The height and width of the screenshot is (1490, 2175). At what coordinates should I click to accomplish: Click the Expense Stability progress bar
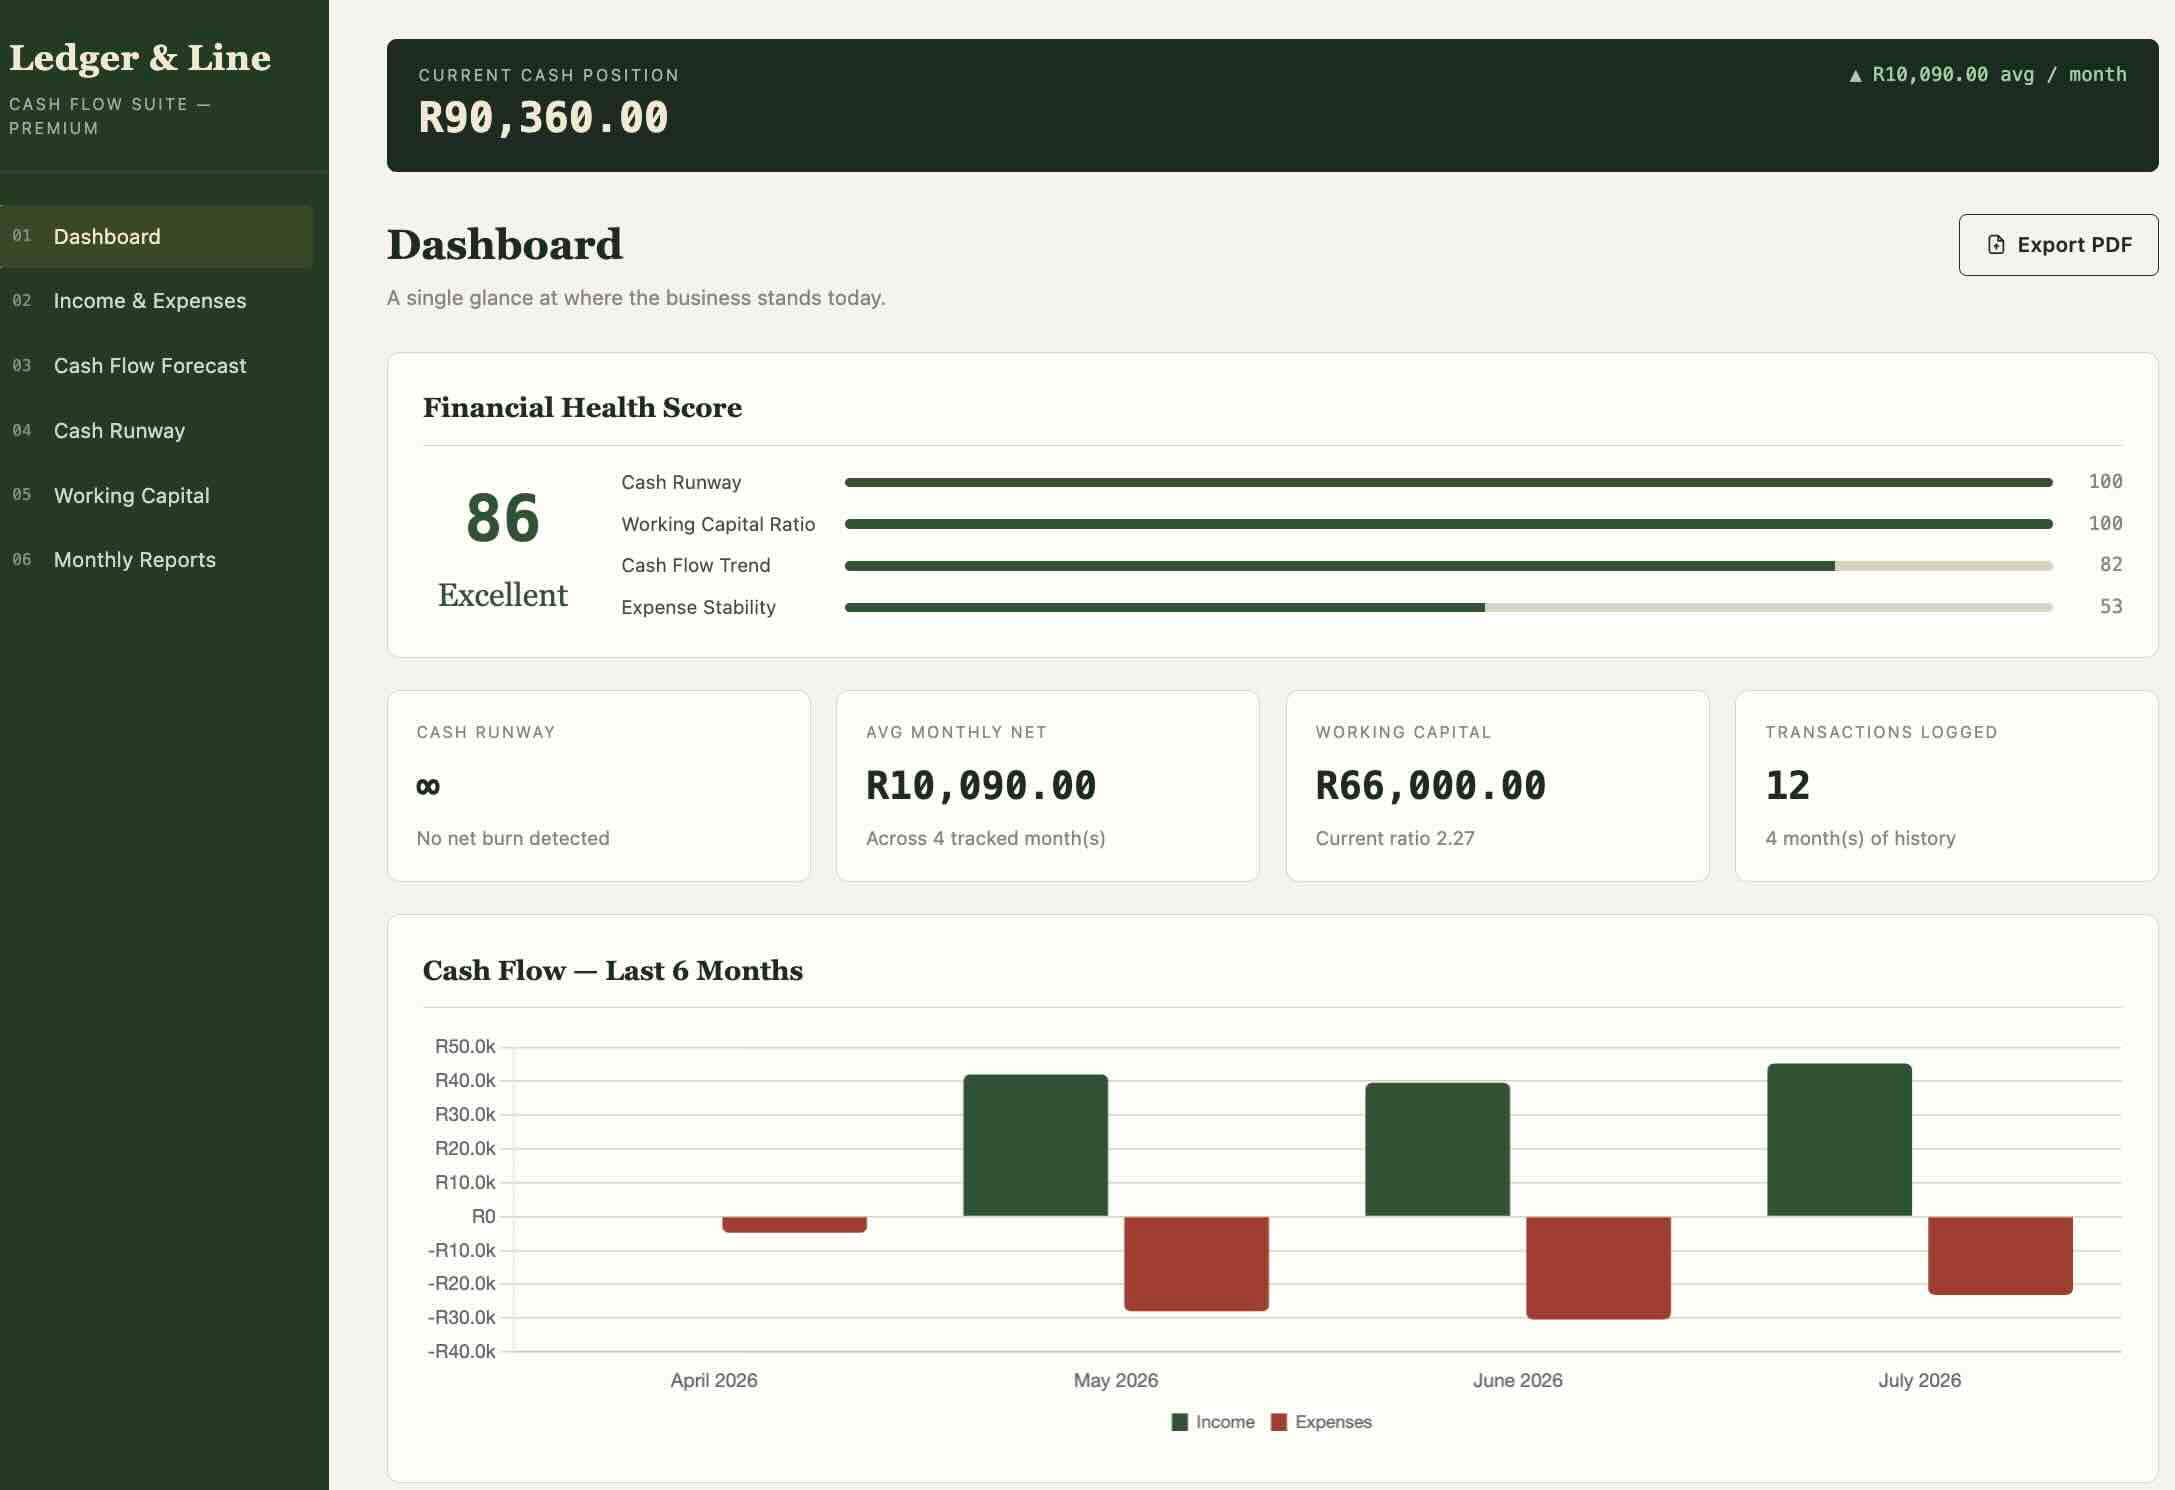click(x=1449, y=607)
